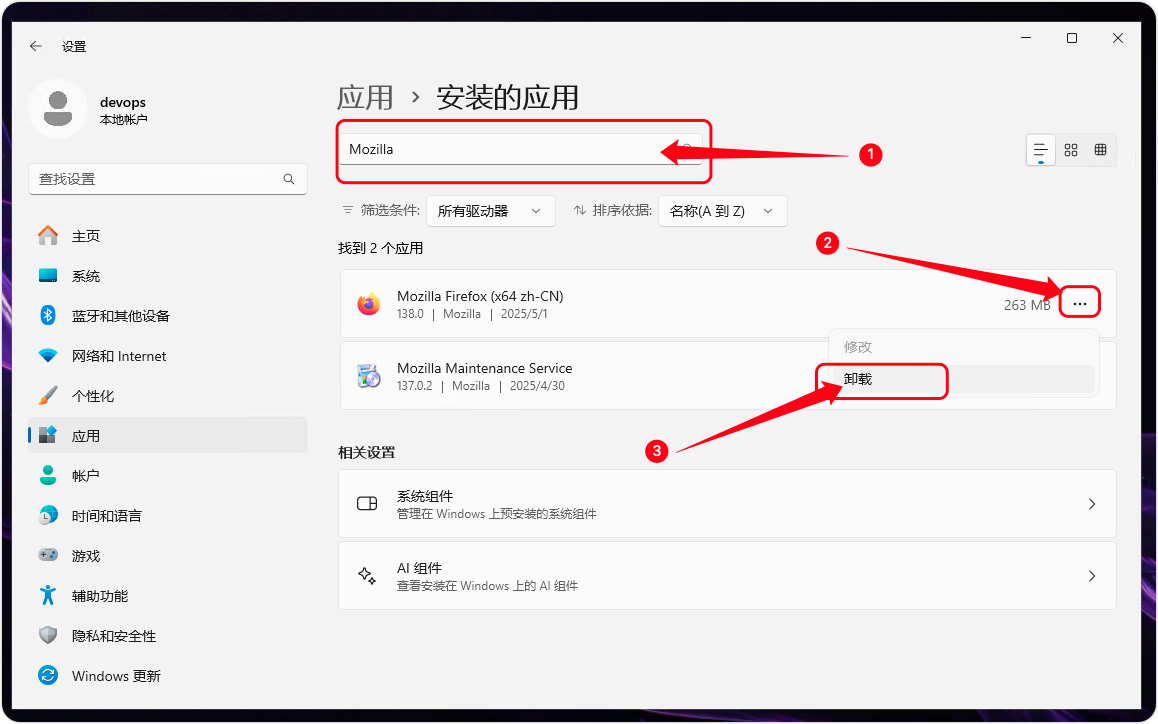This screenshot has width=1158, height=724.
Task: Open 网络和 Internet settings
Action: [x=168, y=355]
